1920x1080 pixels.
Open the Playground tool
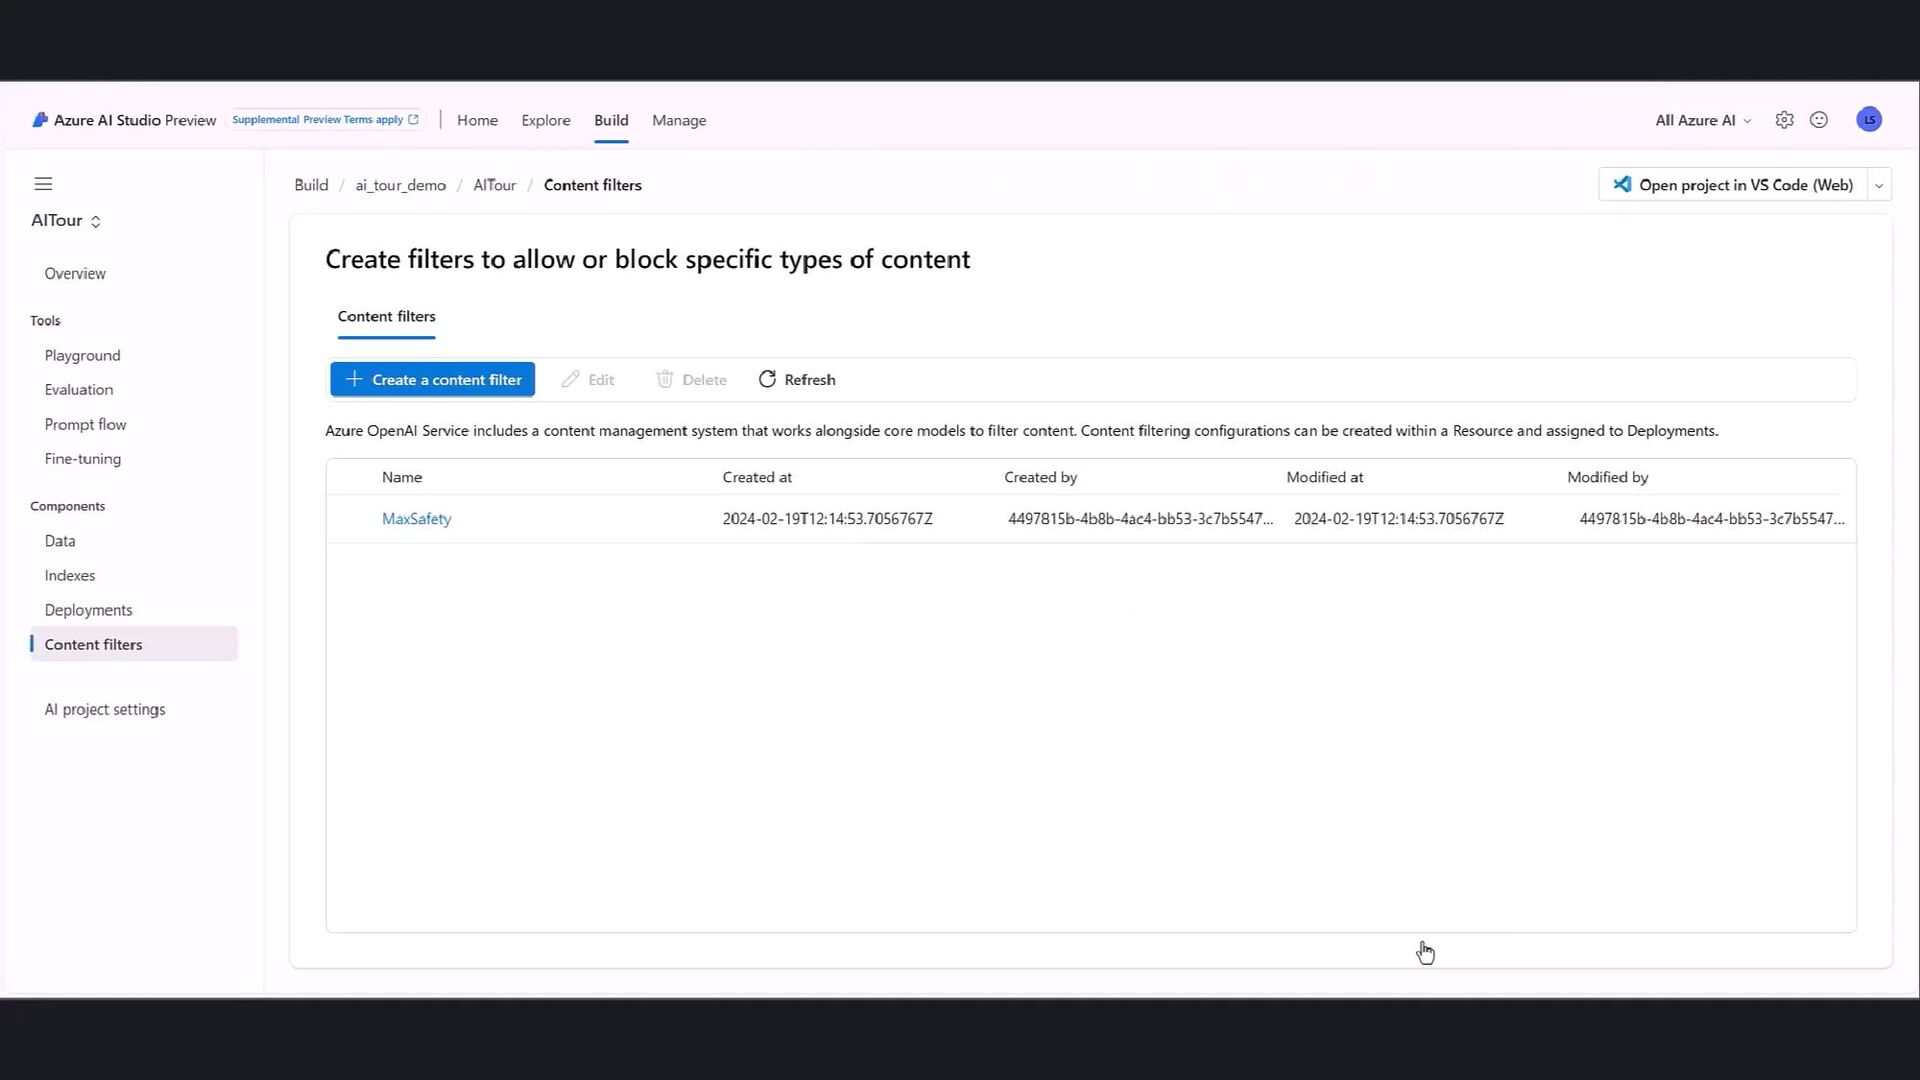(x=82, y=355)
